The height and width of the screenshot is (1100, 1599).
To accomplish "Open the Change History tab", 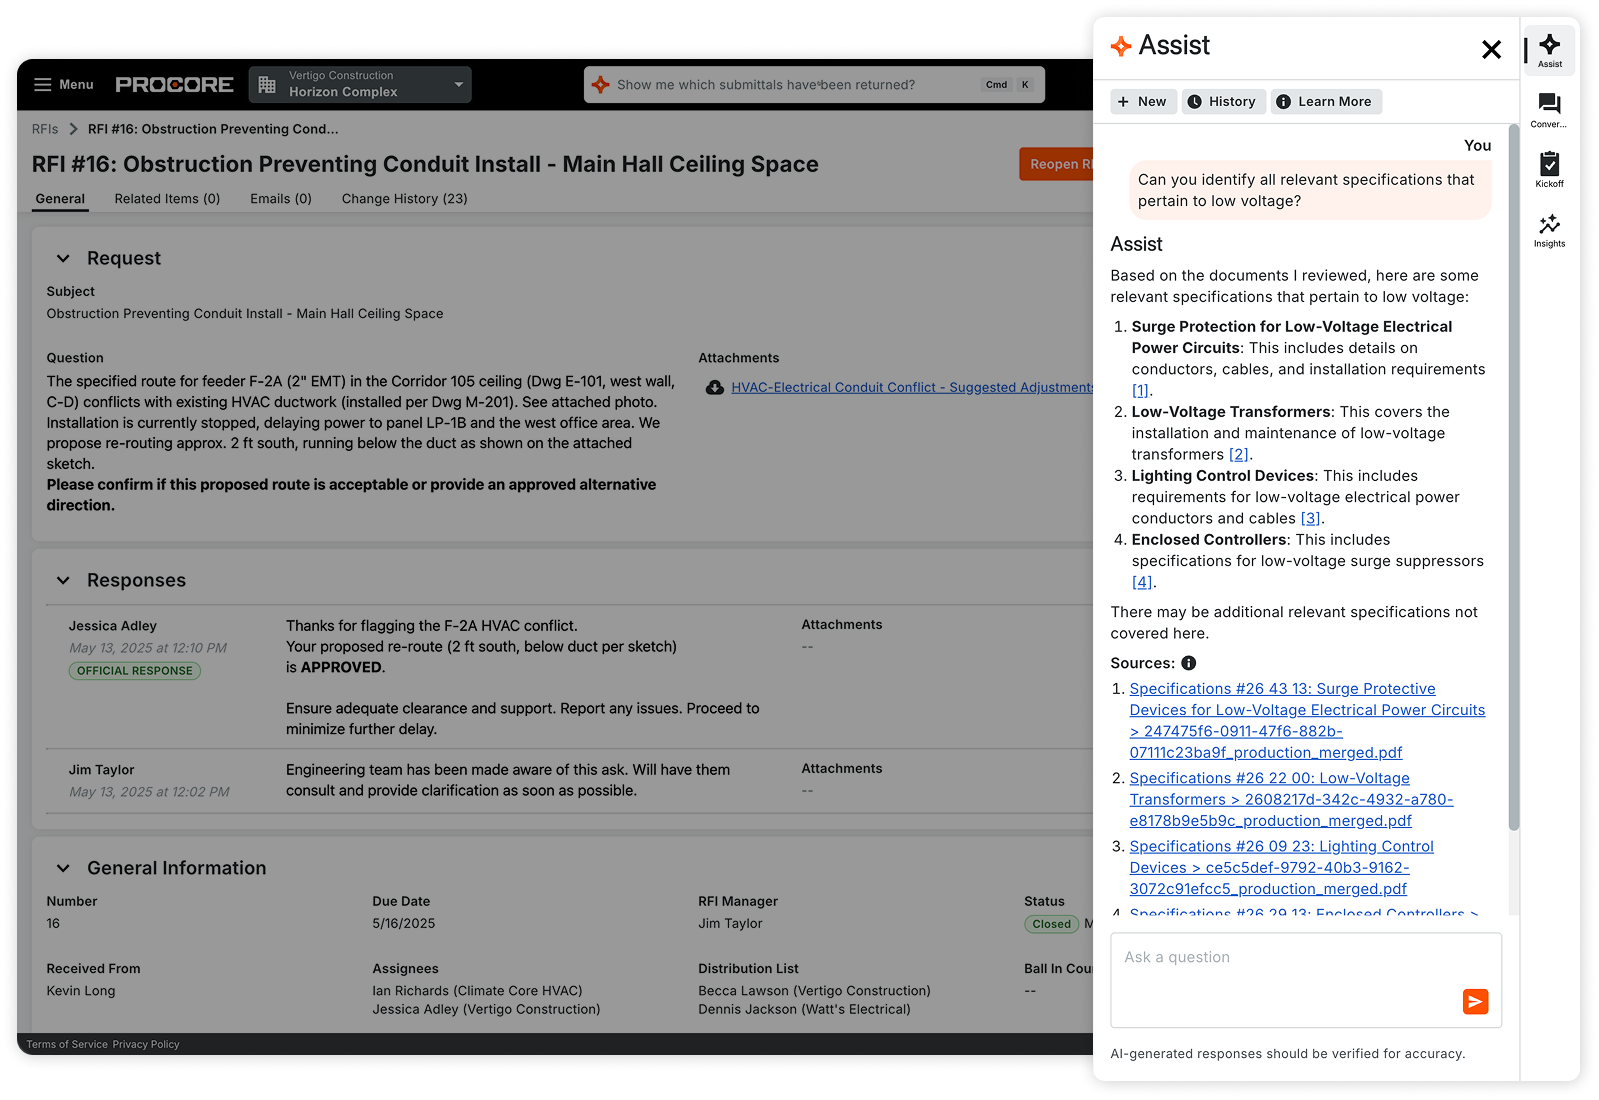I will [x=405, y=199].
